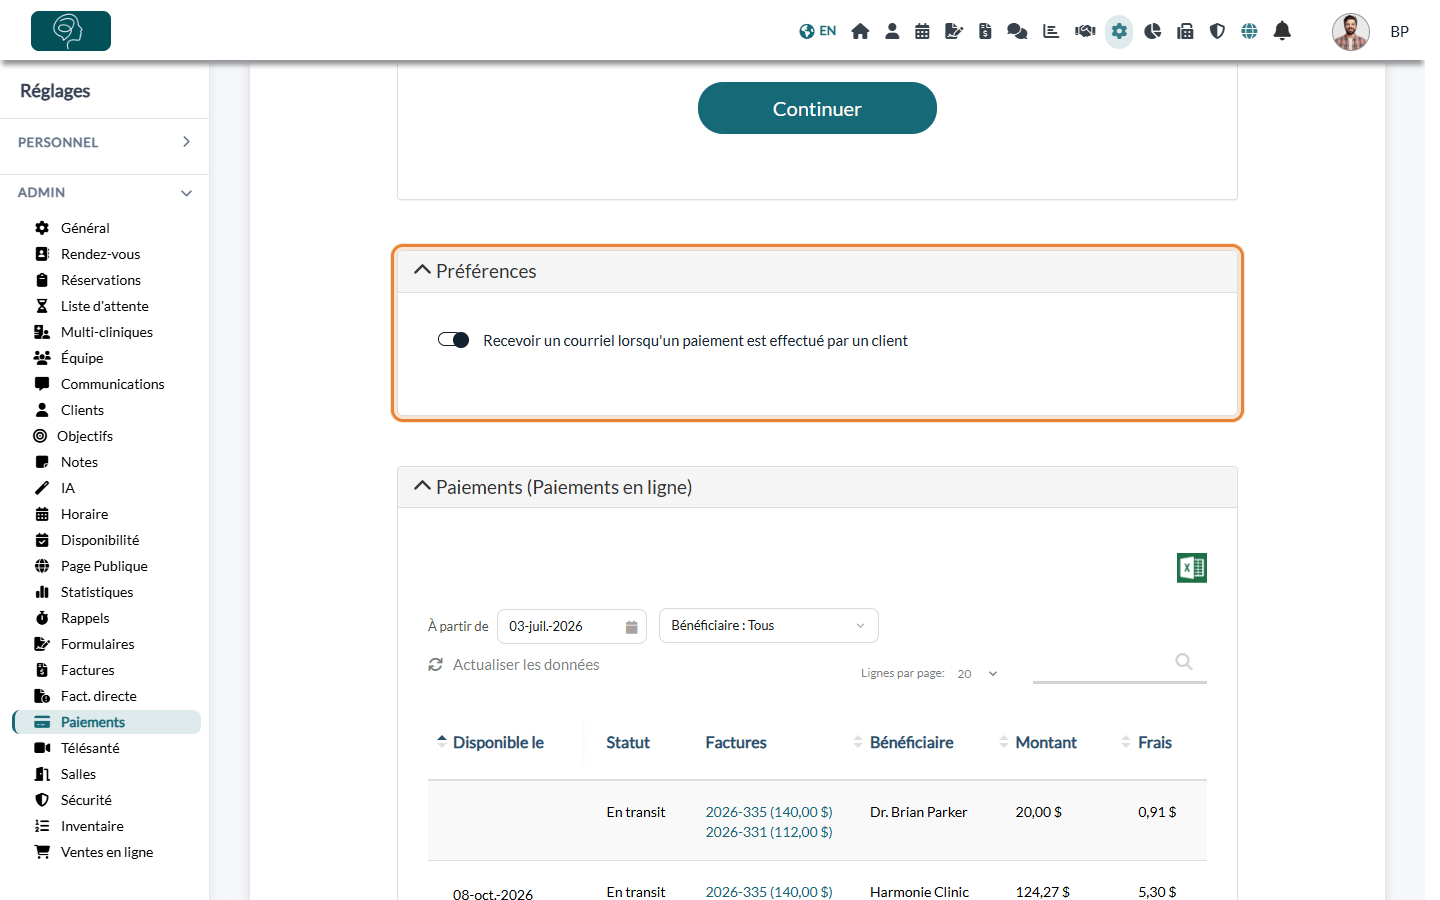Click Actualiser les données
Image resolution: width=1440 pixels, height=900 pixels.
(x=514, y=665)
